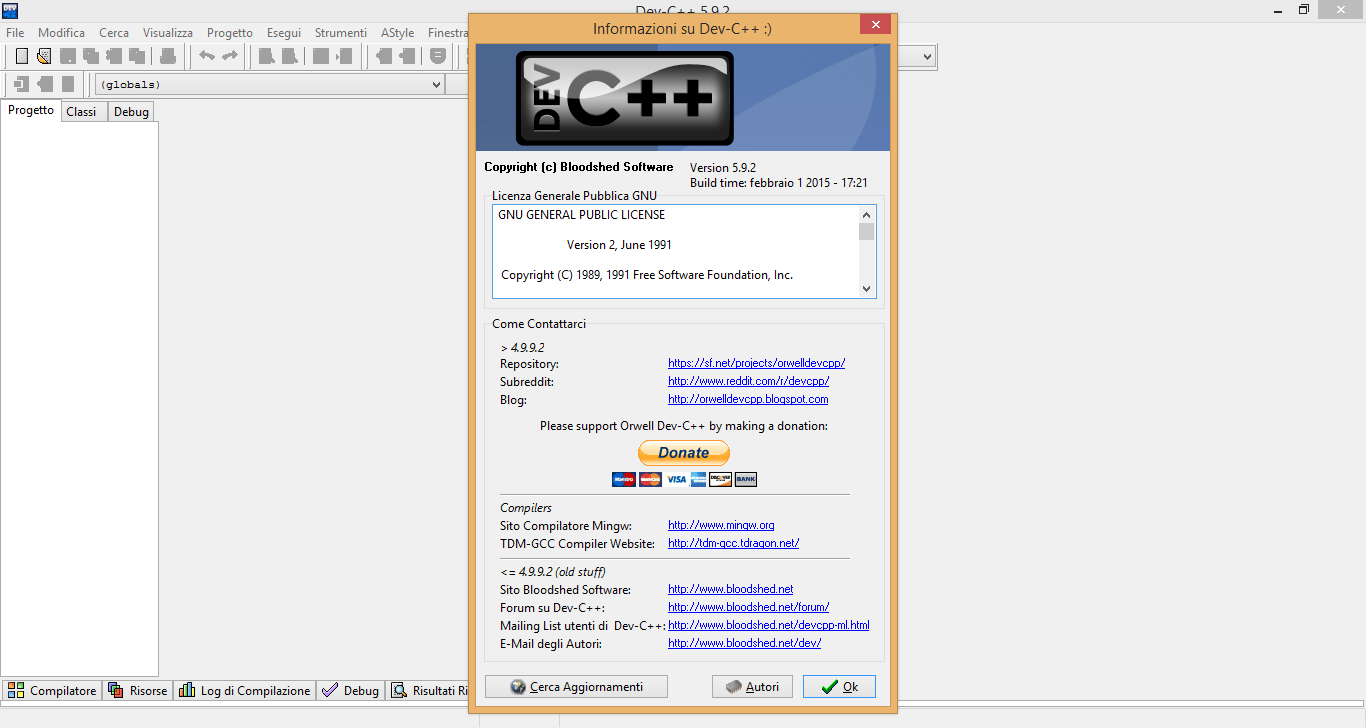Confirm the dialog with Ok
The height and width of the screenshot is (728, 1366).
point(840,687)
